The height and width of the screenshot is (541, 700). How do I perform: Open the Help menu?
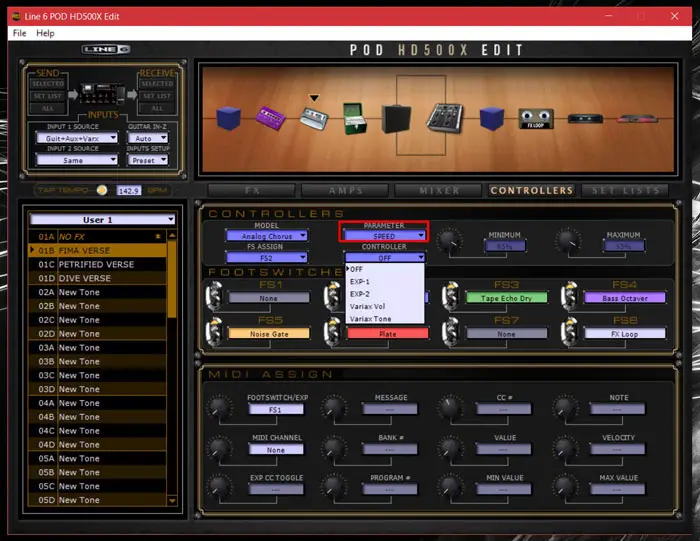45,33
